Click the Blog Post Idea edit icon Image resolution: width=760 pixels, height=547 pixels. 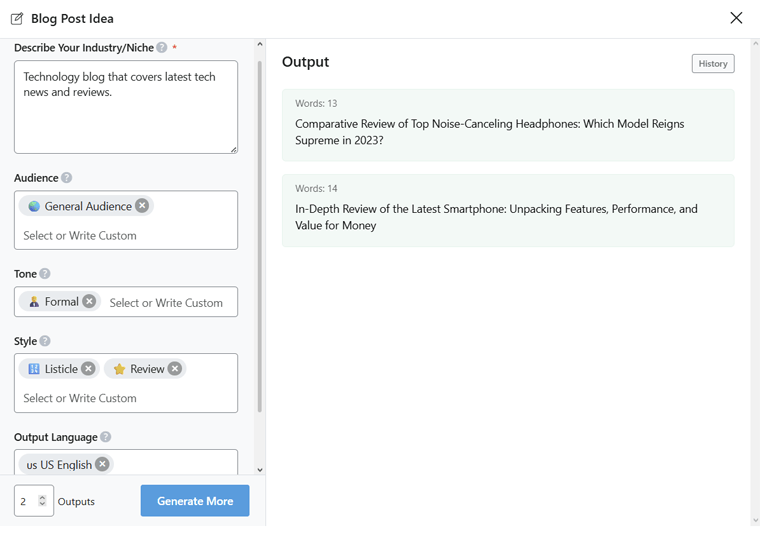tap(17, 18)
